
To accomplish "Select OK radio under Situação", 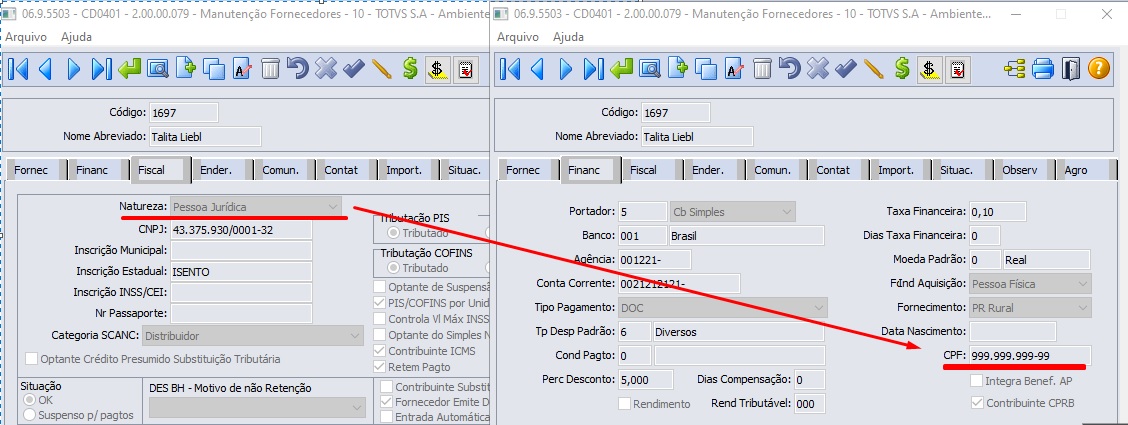I will coord(30,400).
